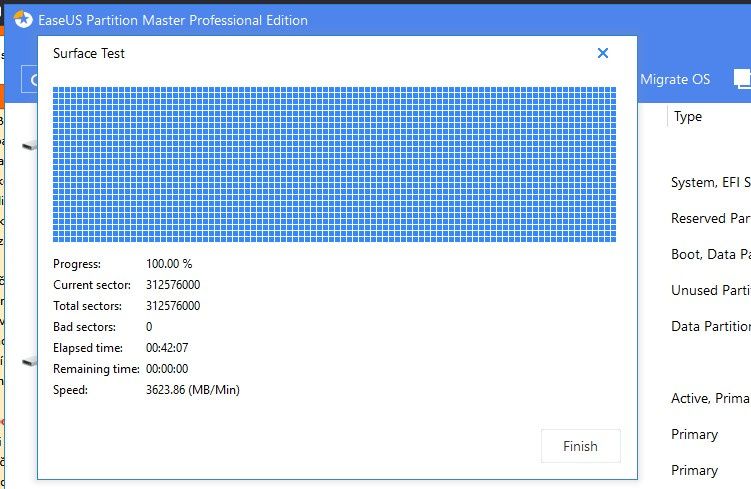Close the Surface Test dialog
Image resolution: width=751 pixels, height=489 pixels.
click(x=603, y=53)
